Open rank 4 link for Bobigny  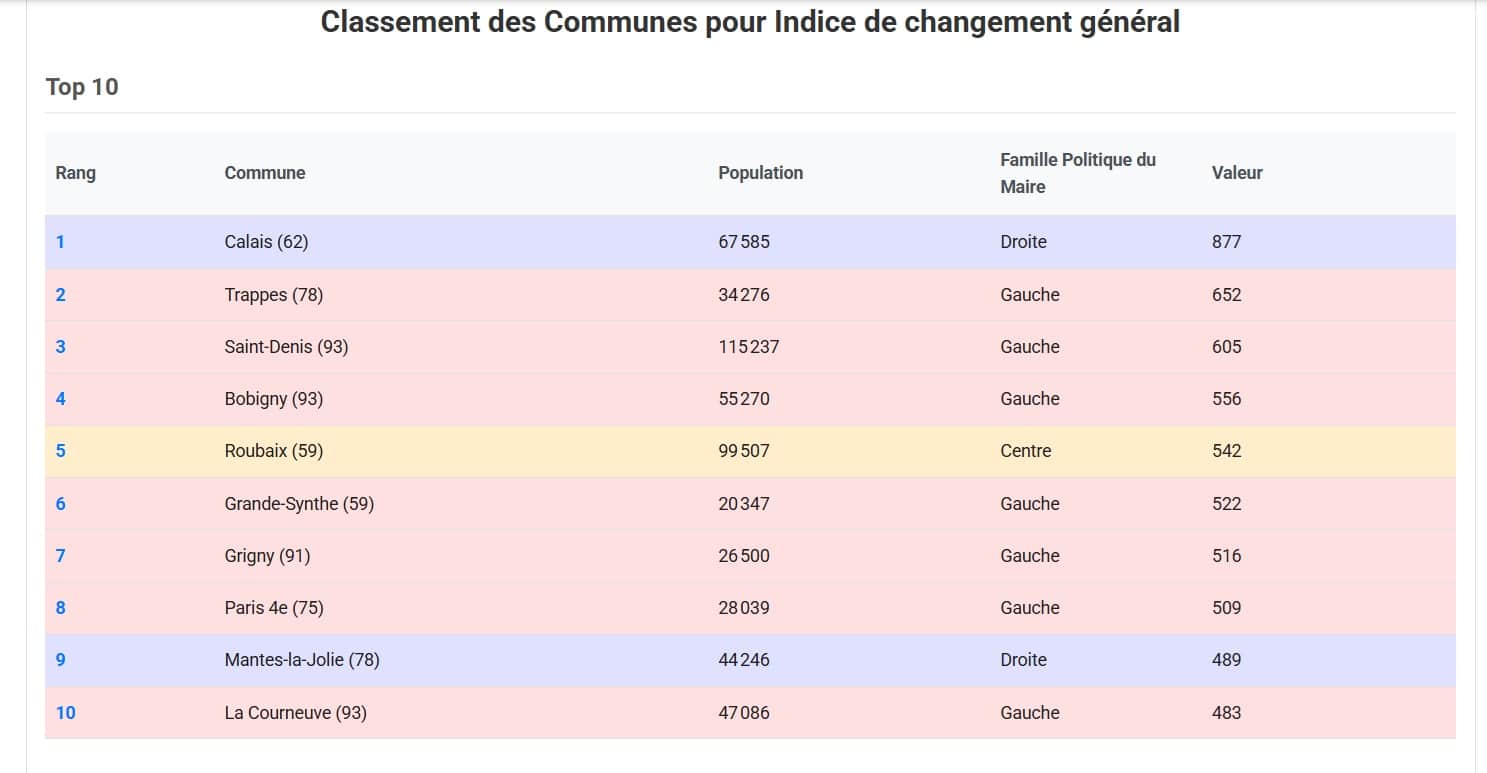[61, 399]
